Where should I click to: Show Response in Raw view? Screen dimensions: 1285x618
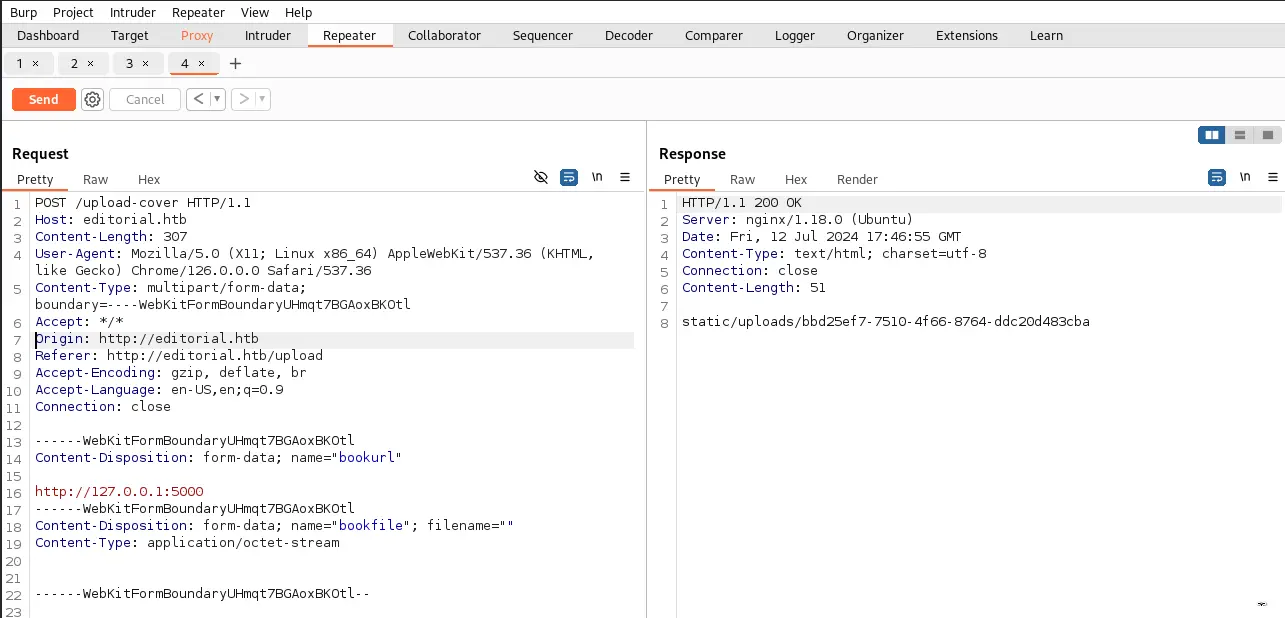tap(743, 179)
